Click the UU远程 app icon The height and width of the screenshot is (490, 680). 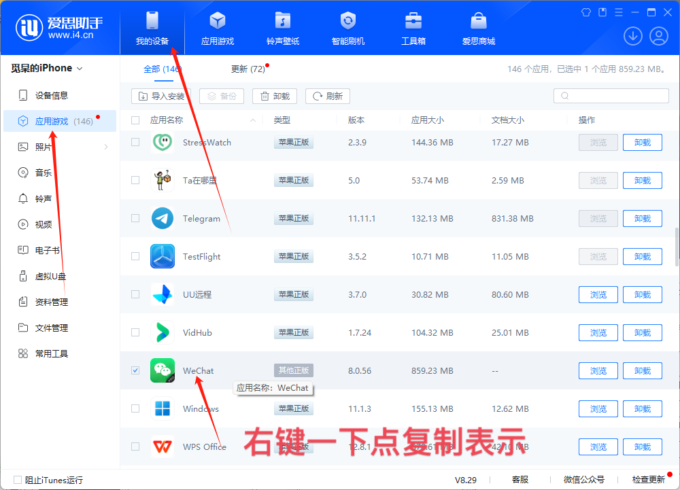tap(163, 294)
